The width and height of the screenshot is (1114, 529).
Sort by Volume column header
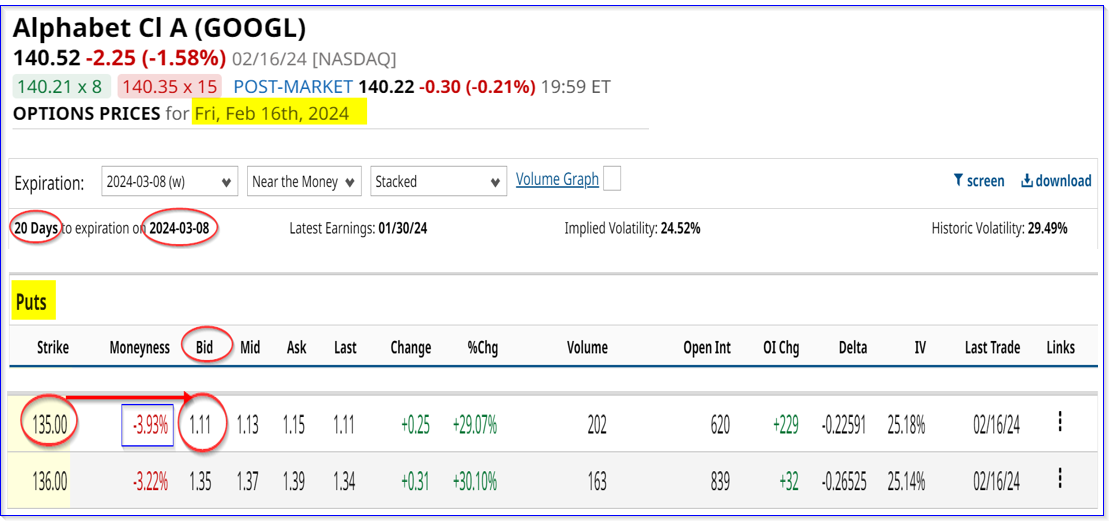pyautogui.click(x=587, y=348)
